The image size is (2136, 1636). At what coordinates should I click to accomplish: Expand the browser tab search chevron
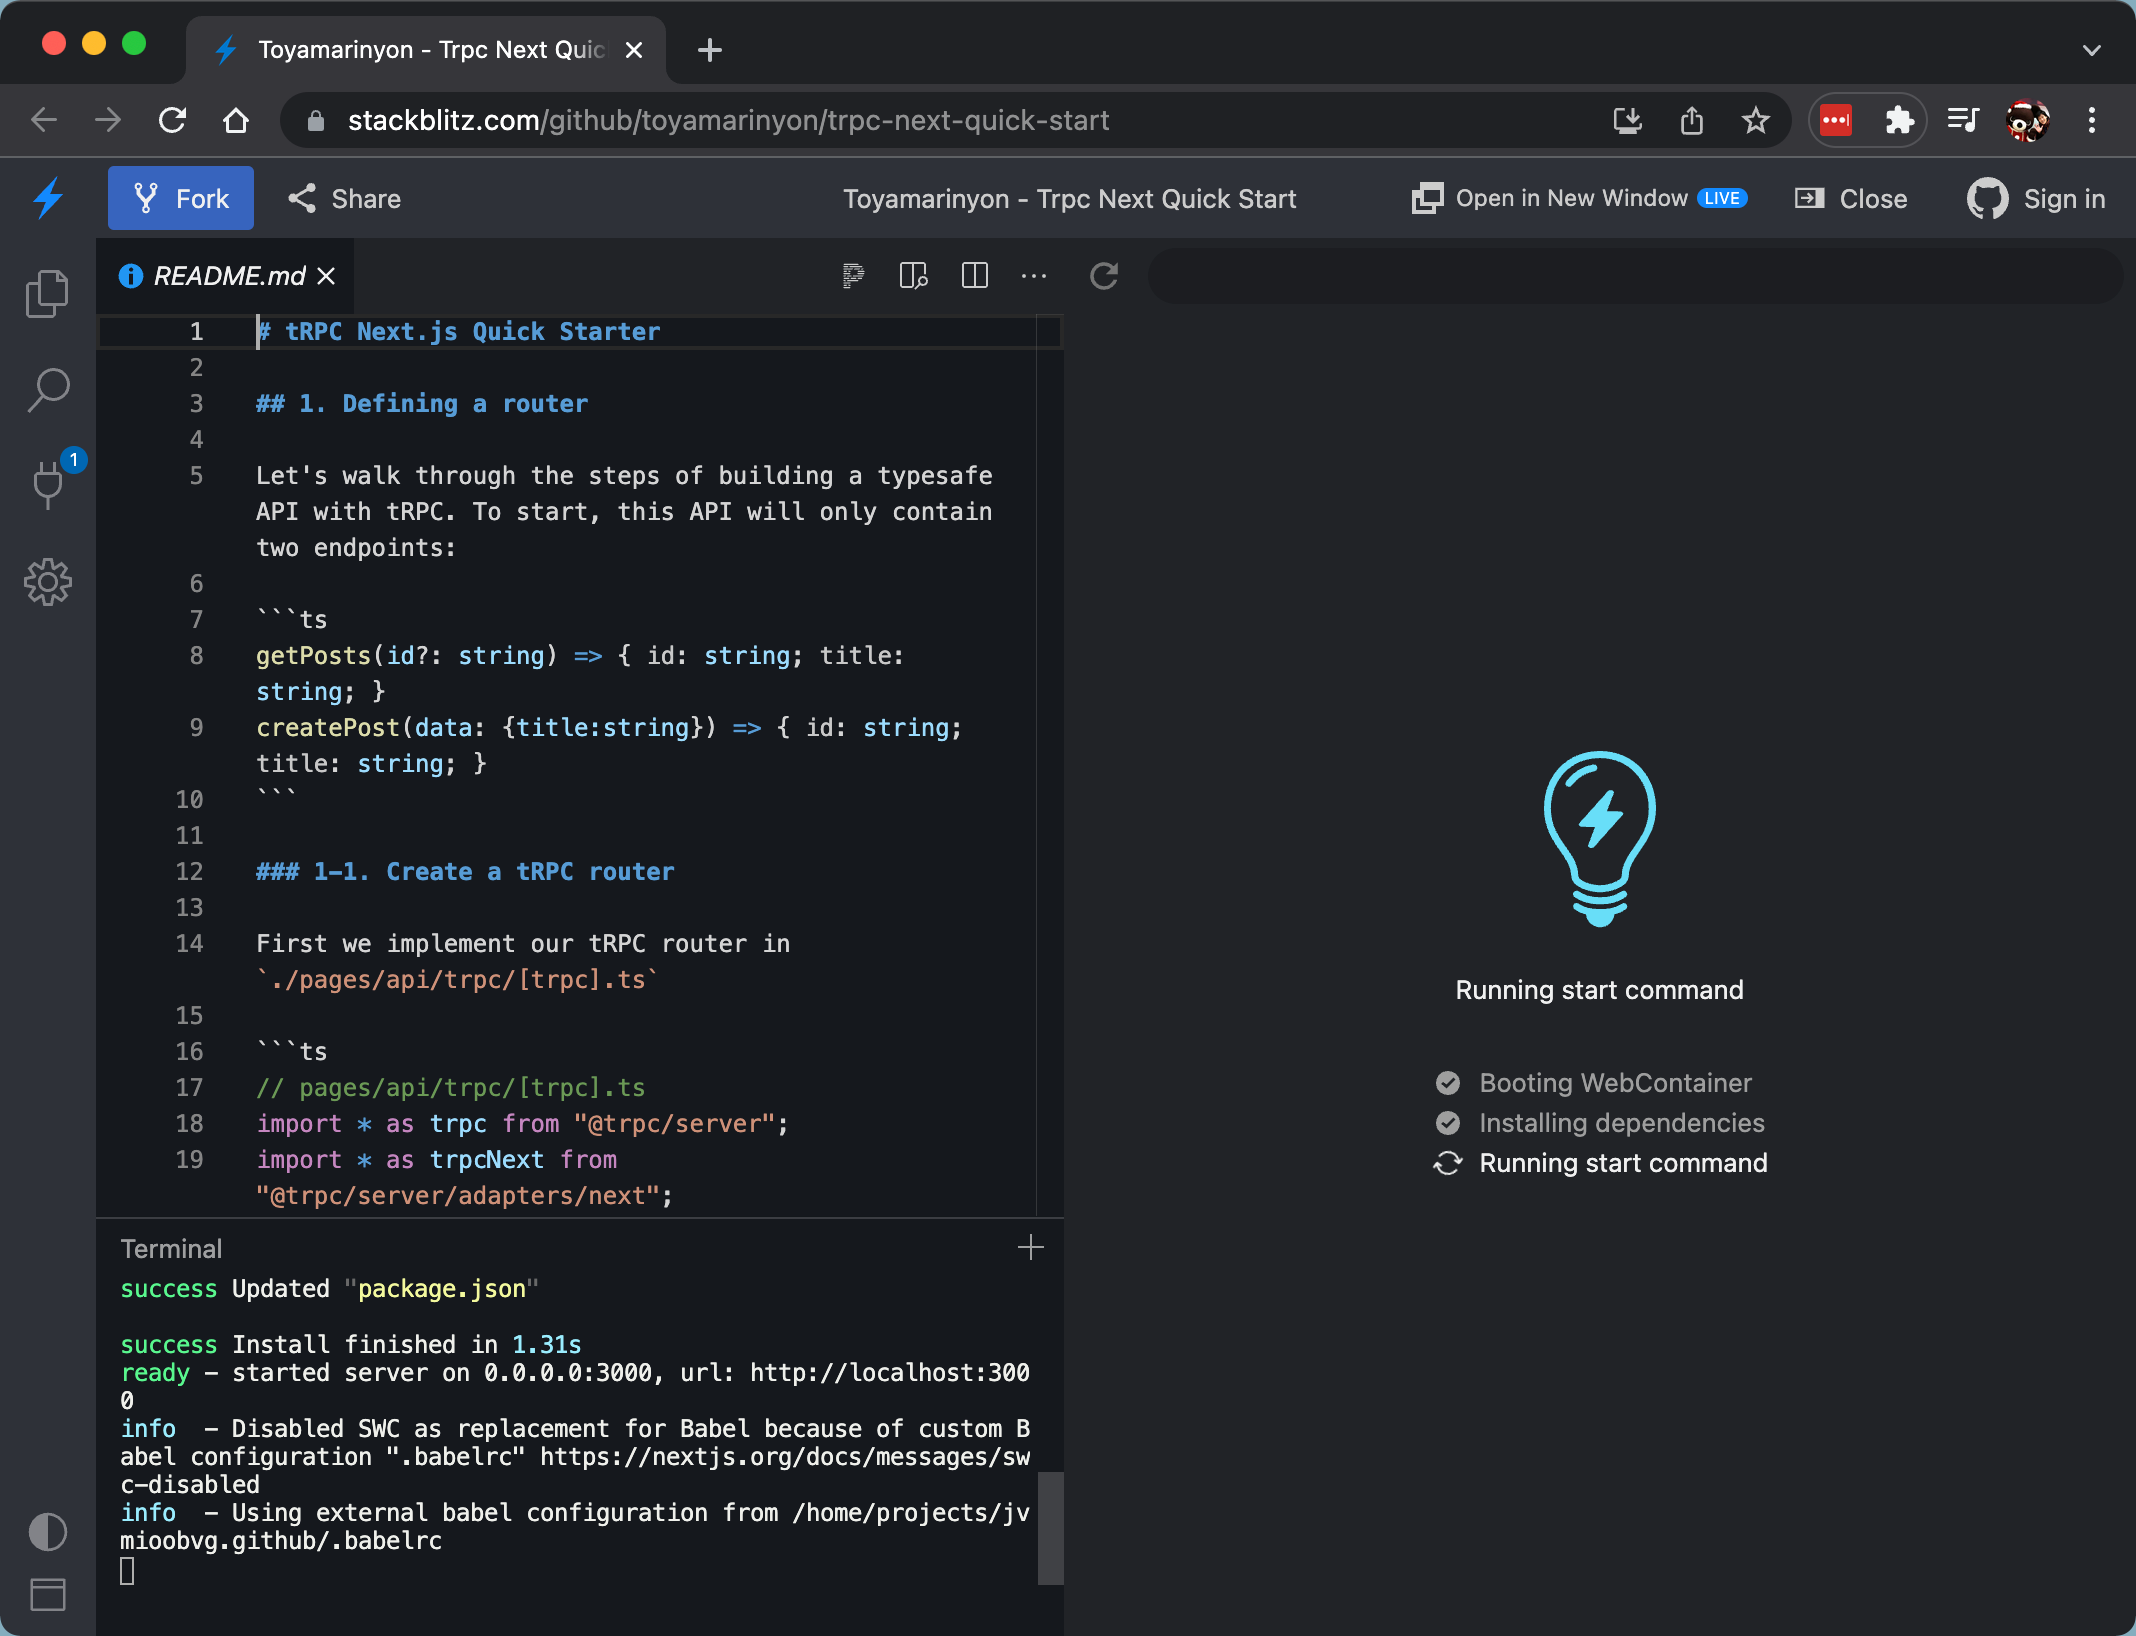2091,50
